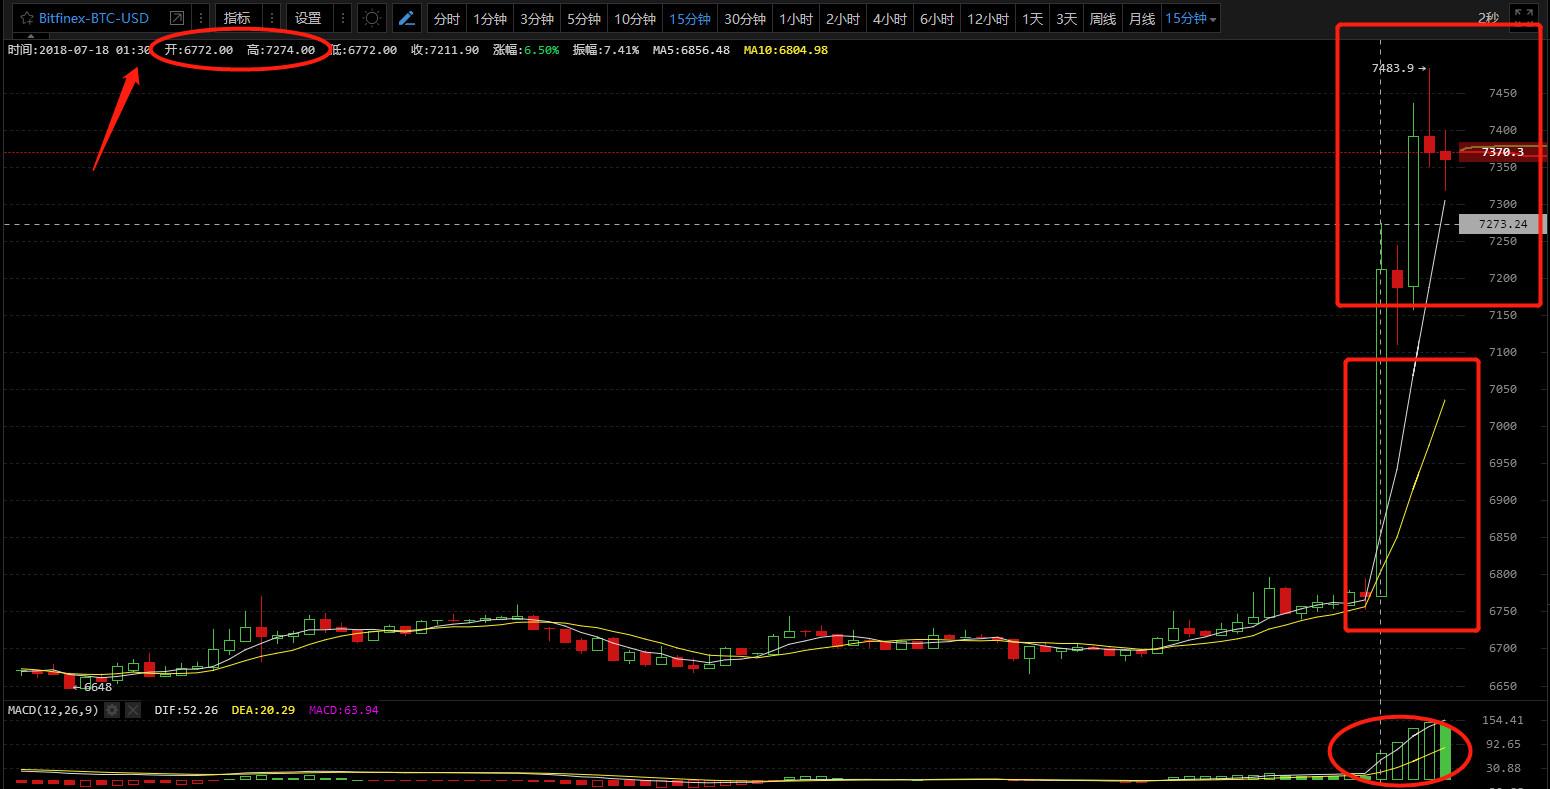1550x789 pixels.
Task: Open more options next to 指标
Action: pos(271,18)
